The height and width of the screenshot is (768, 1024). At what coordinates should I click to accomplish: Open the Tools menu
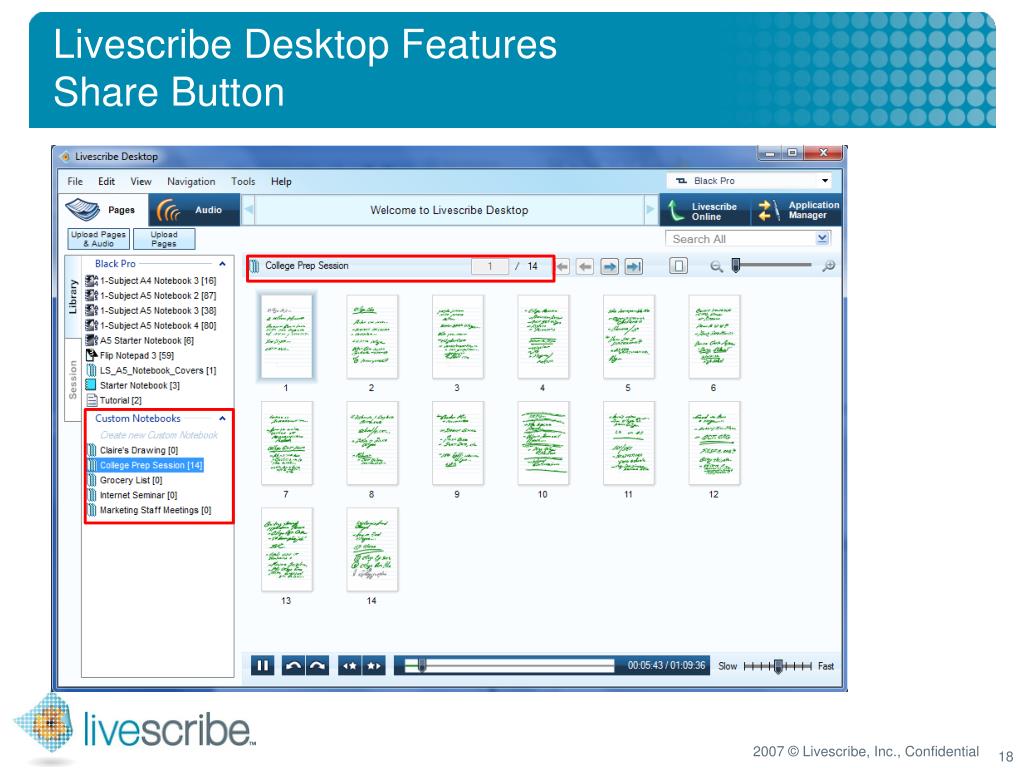pyautogui.click(x=243, y=182)
